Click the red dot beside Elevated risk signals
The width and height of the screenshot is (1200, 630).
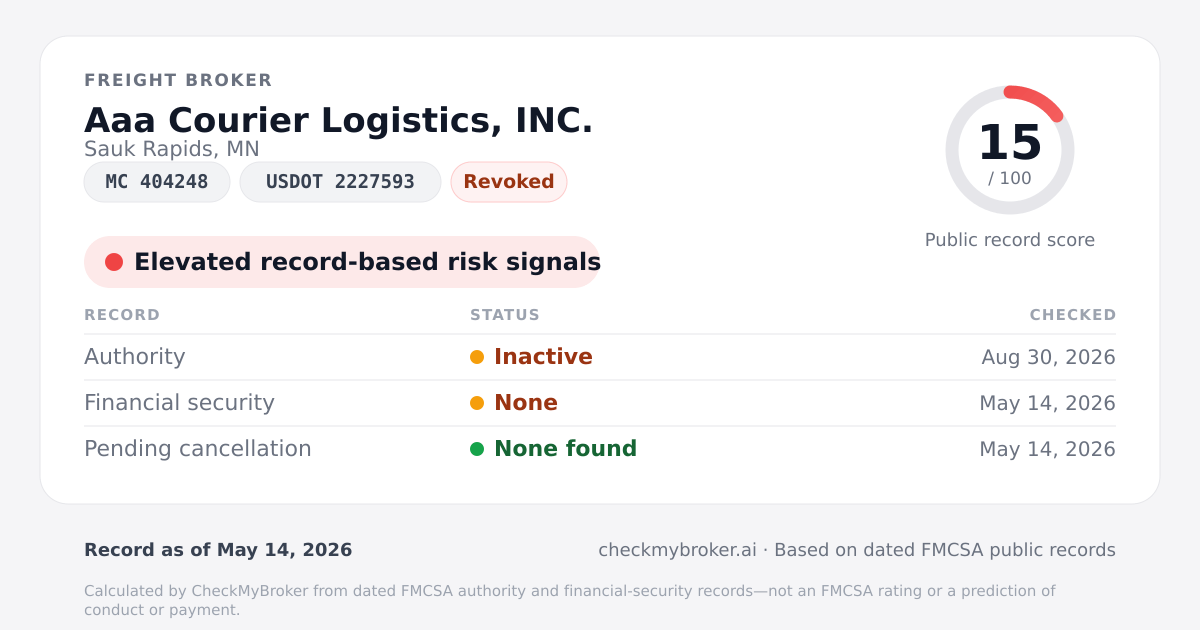coord(114,262)
